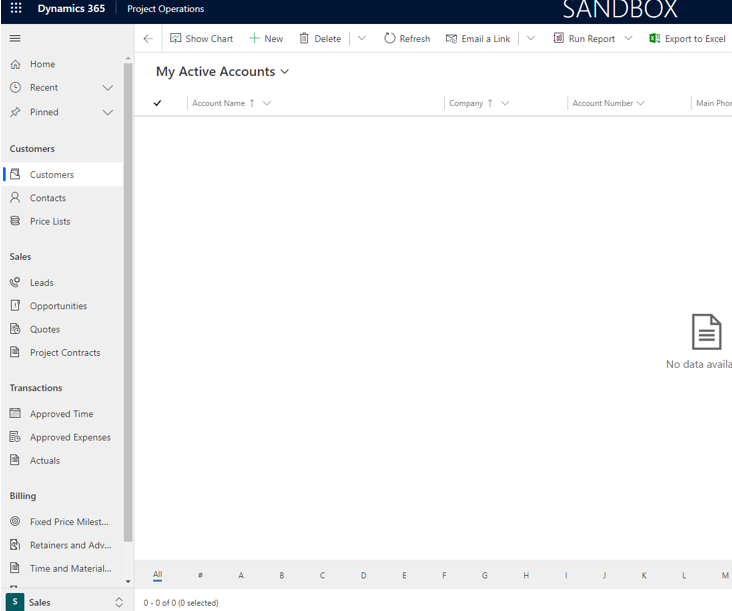
Task: Open the Dynamics 365 app launcher grid
Action: (x=16, y=8)
